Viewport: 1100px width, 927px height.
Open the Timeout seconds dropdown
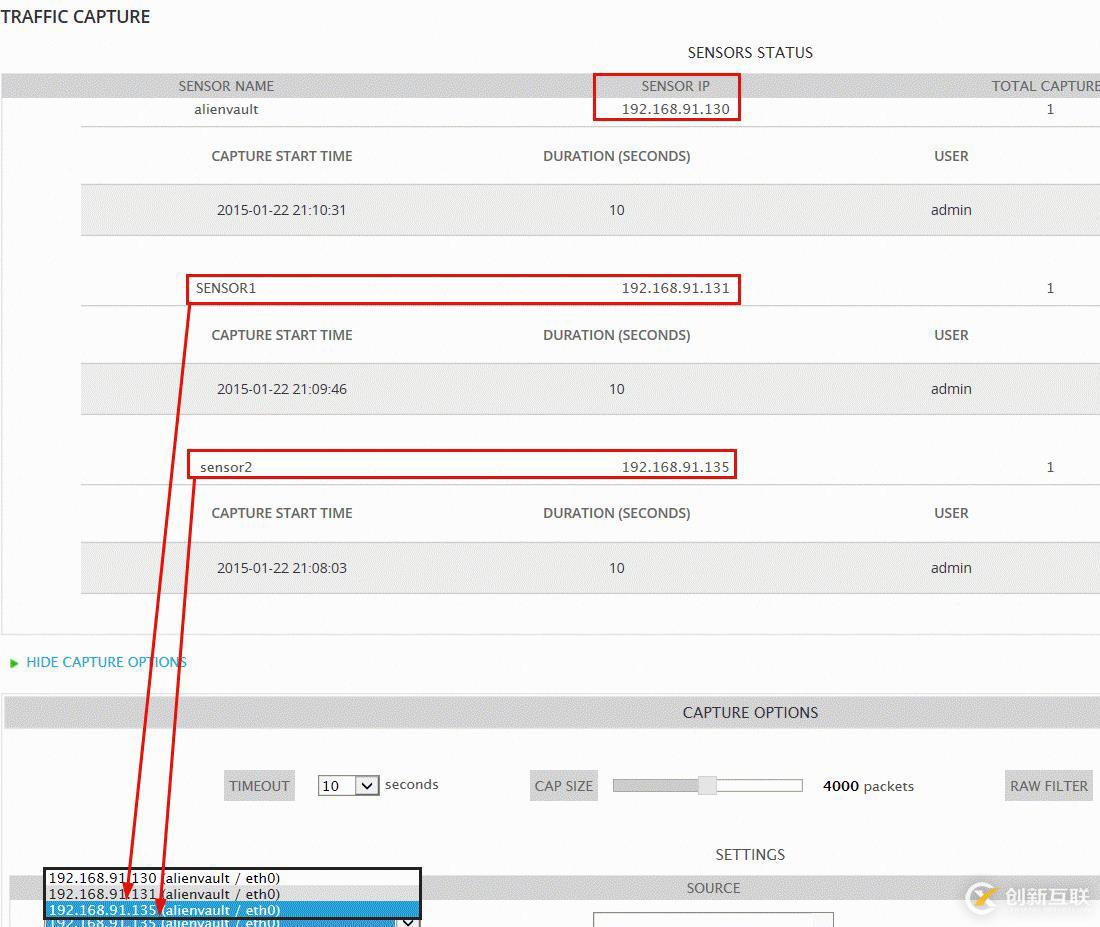click(x=347, y=786)
